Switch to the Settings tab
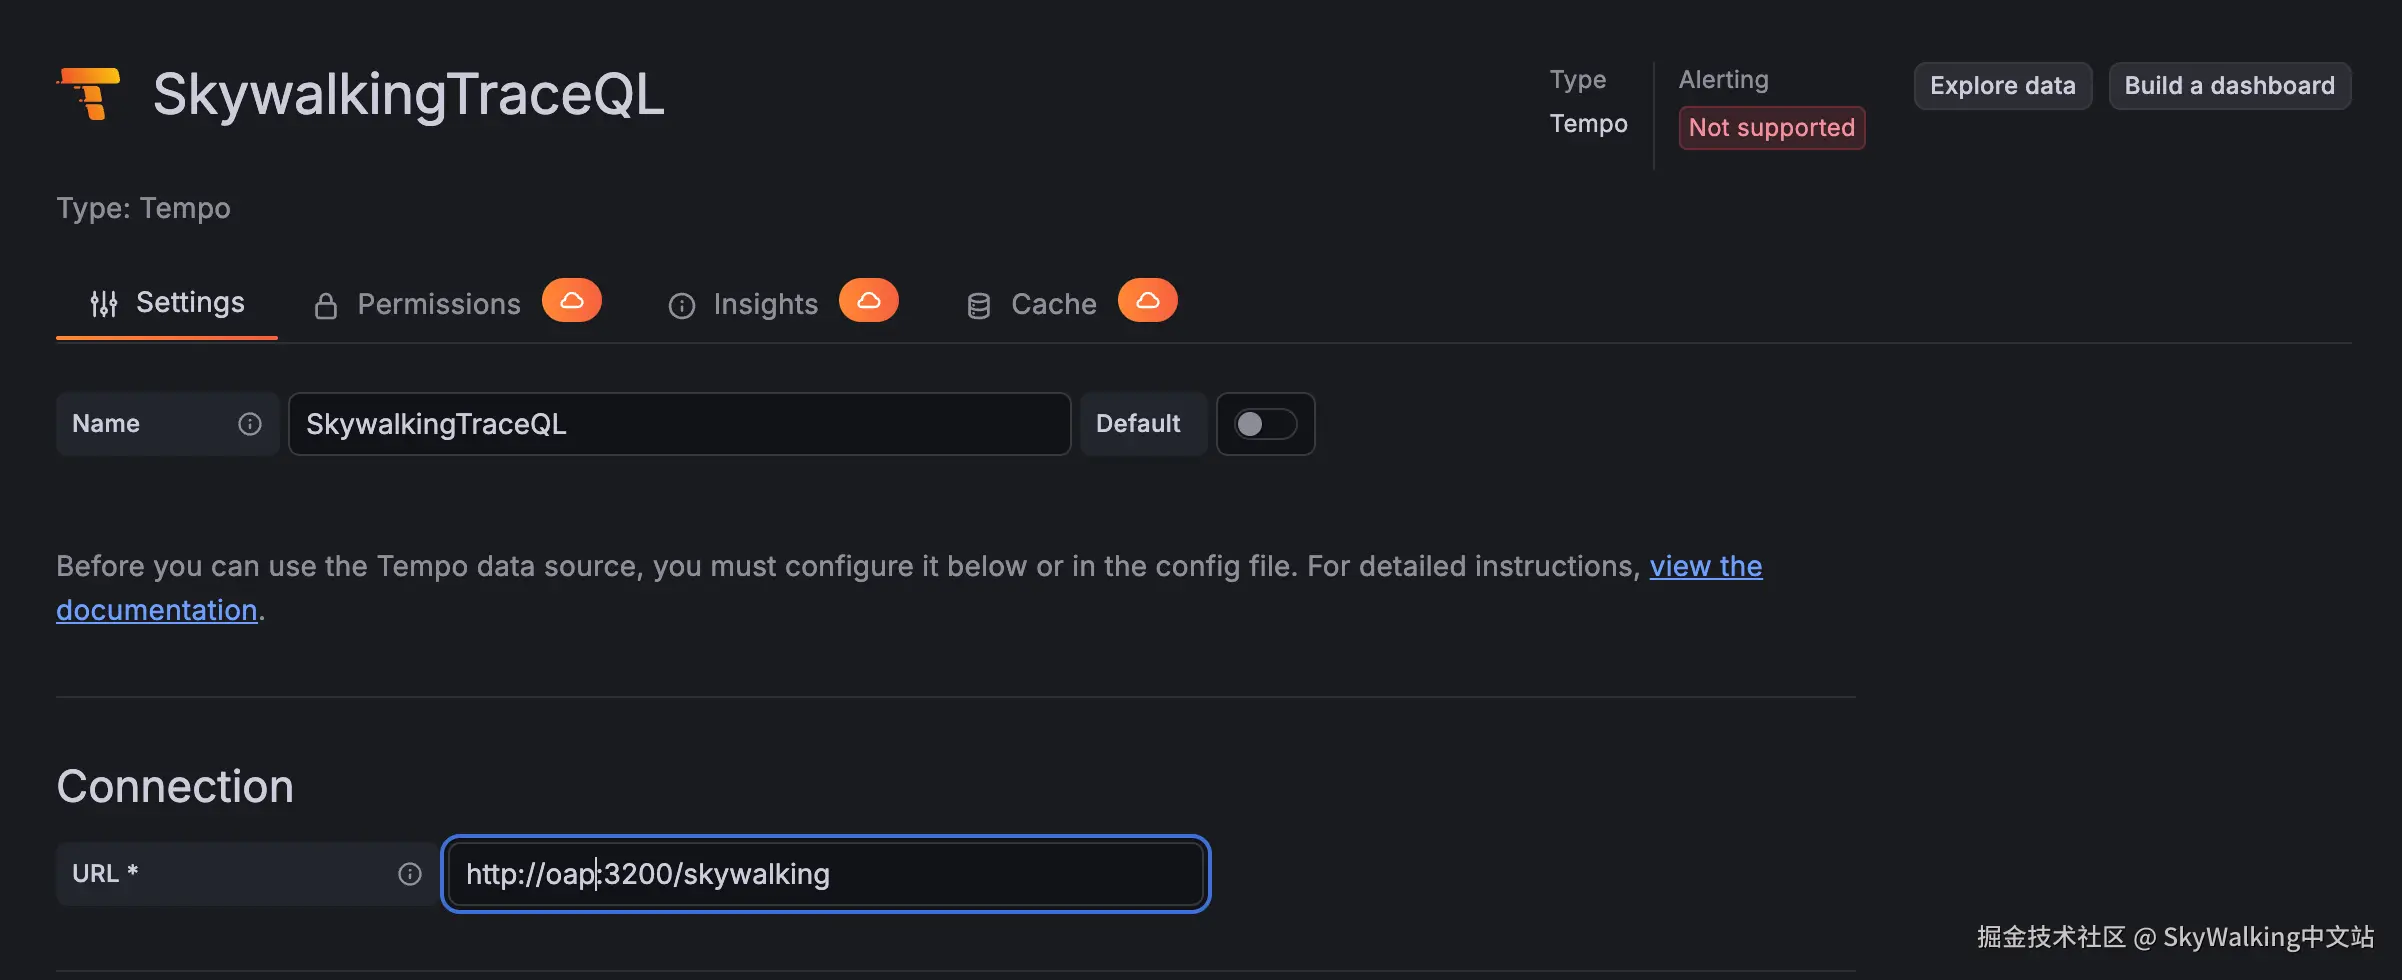Viewport: 2402px width, 980px height. click(189, 303)
